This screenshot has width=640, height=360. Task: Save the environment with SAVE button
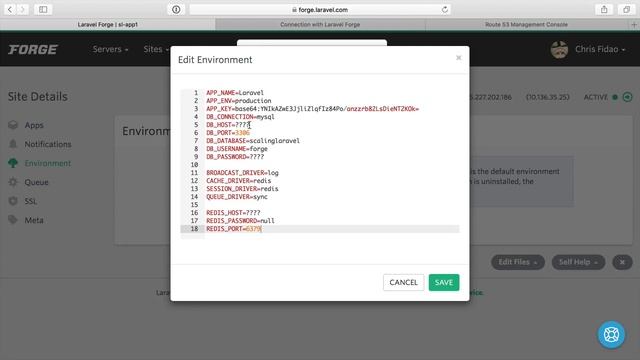tap(444, 282)
